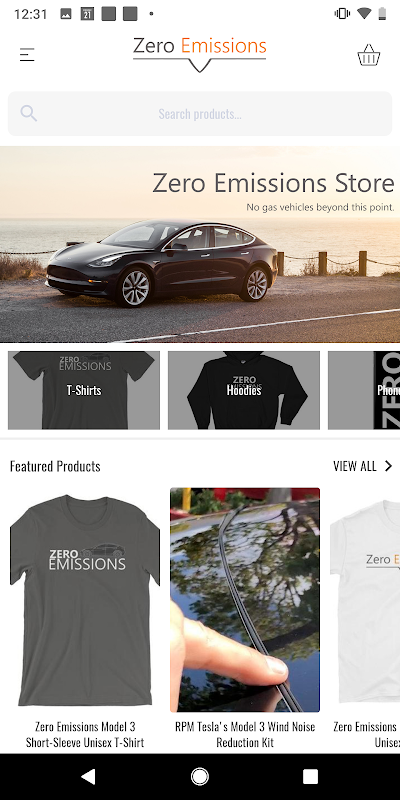Open the hamburger menu icon
The image size is (400, 800).
click(27, 55)
